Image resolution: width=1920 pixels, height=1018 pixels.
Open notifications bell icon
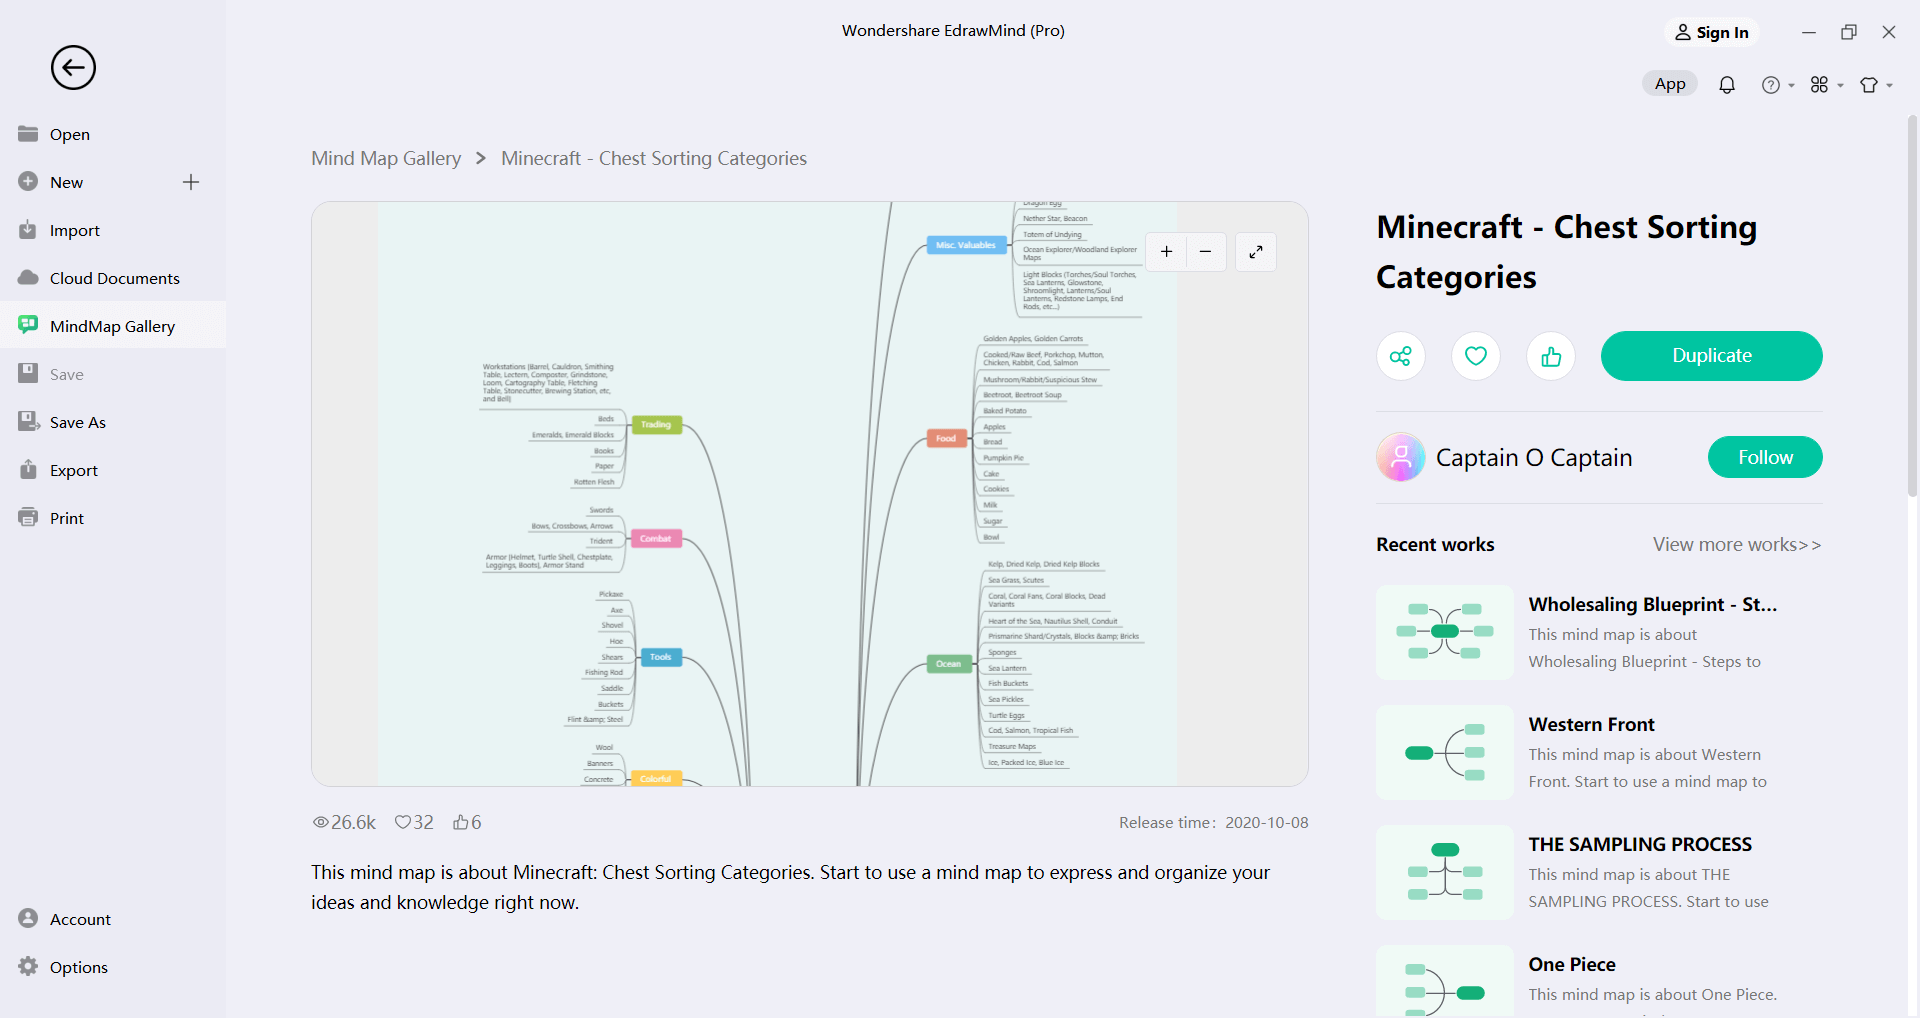1727,85
